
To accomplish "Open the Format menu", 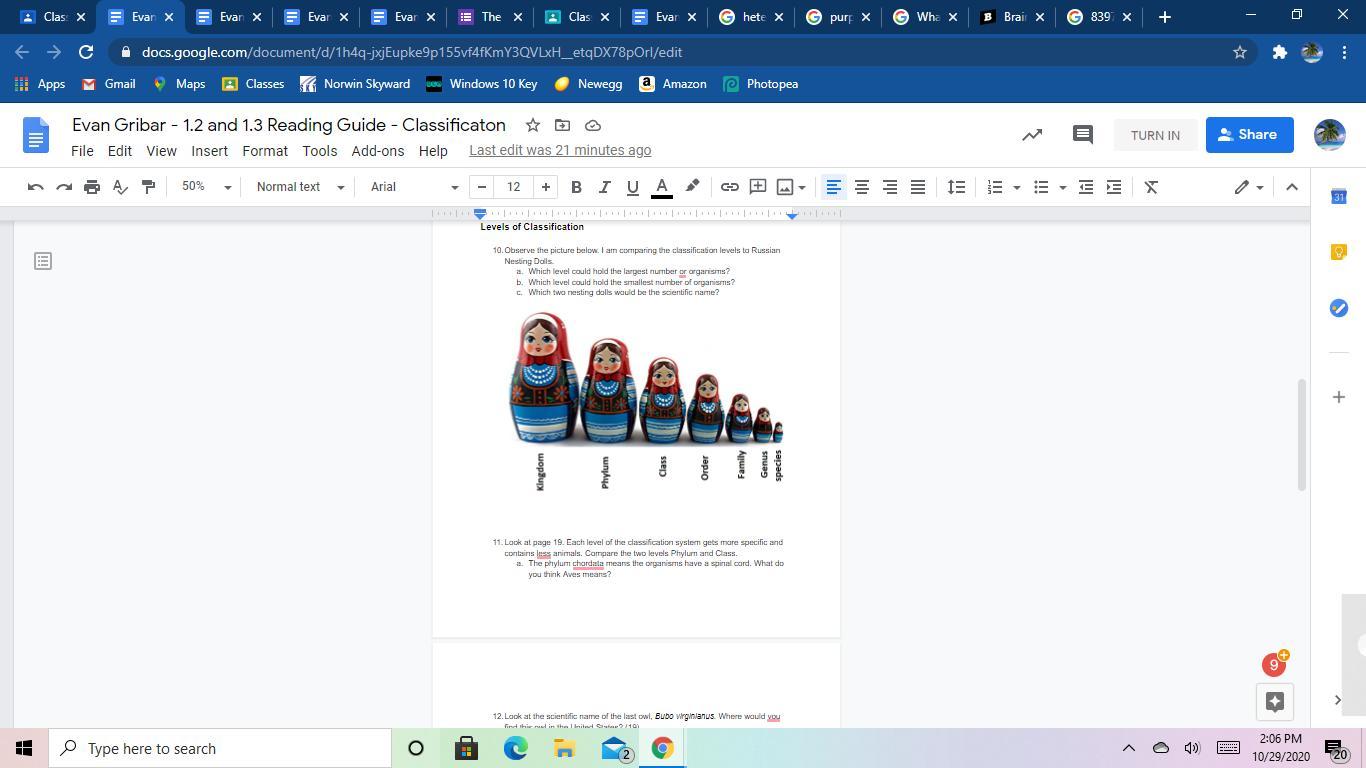I will coord(265,151).
